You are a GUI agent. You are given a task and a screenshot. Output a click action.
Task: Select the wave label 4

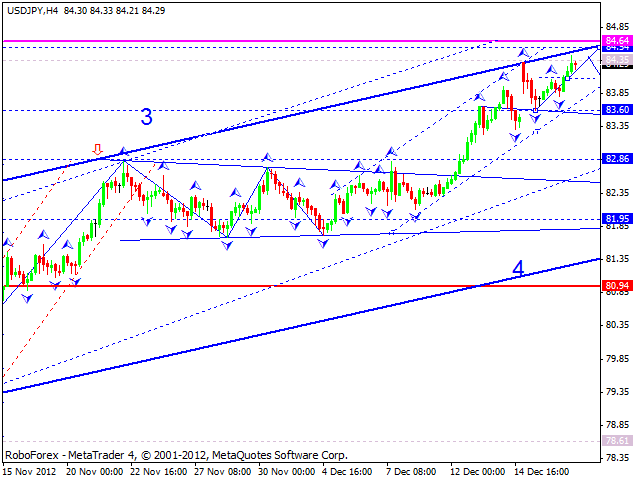pyautogui.click(x=518, y=268)
